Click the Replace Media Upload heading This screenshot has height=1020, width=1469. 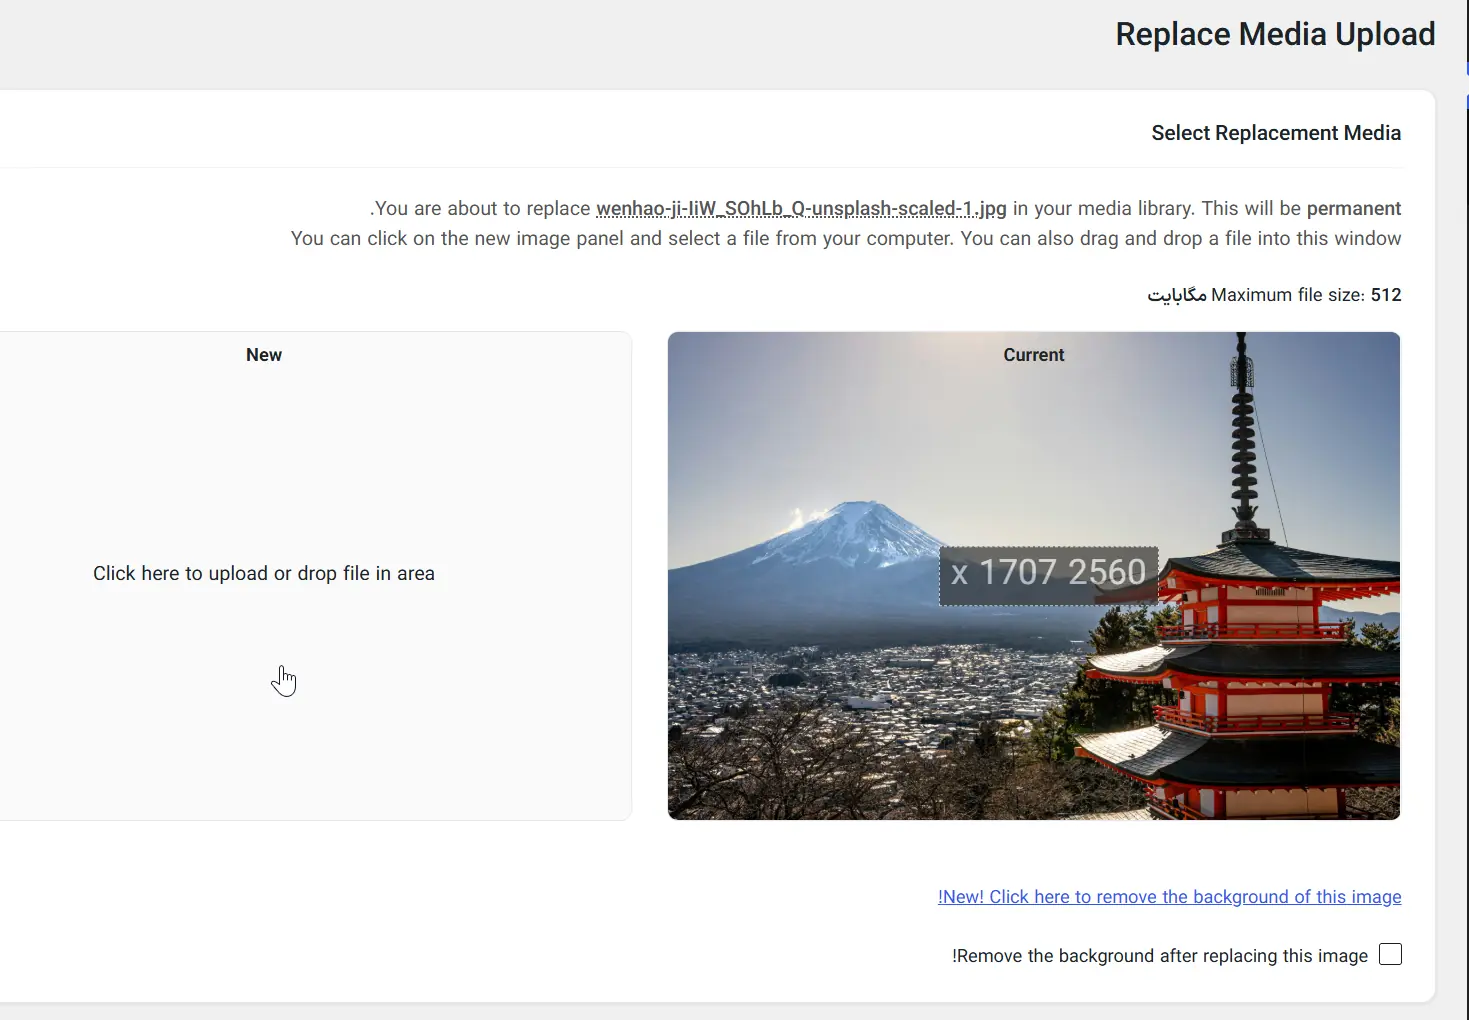pos(1275,34)
